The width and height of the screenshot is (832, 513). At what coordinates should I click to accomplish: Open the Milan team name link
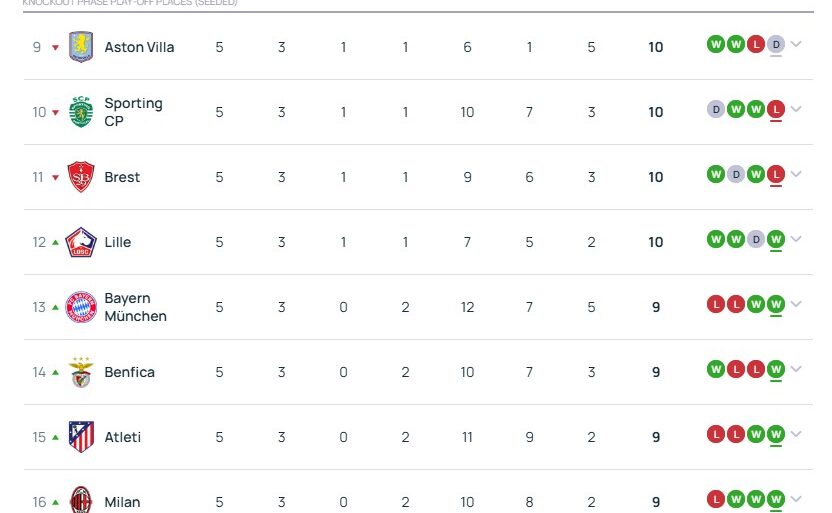(122, 502)
